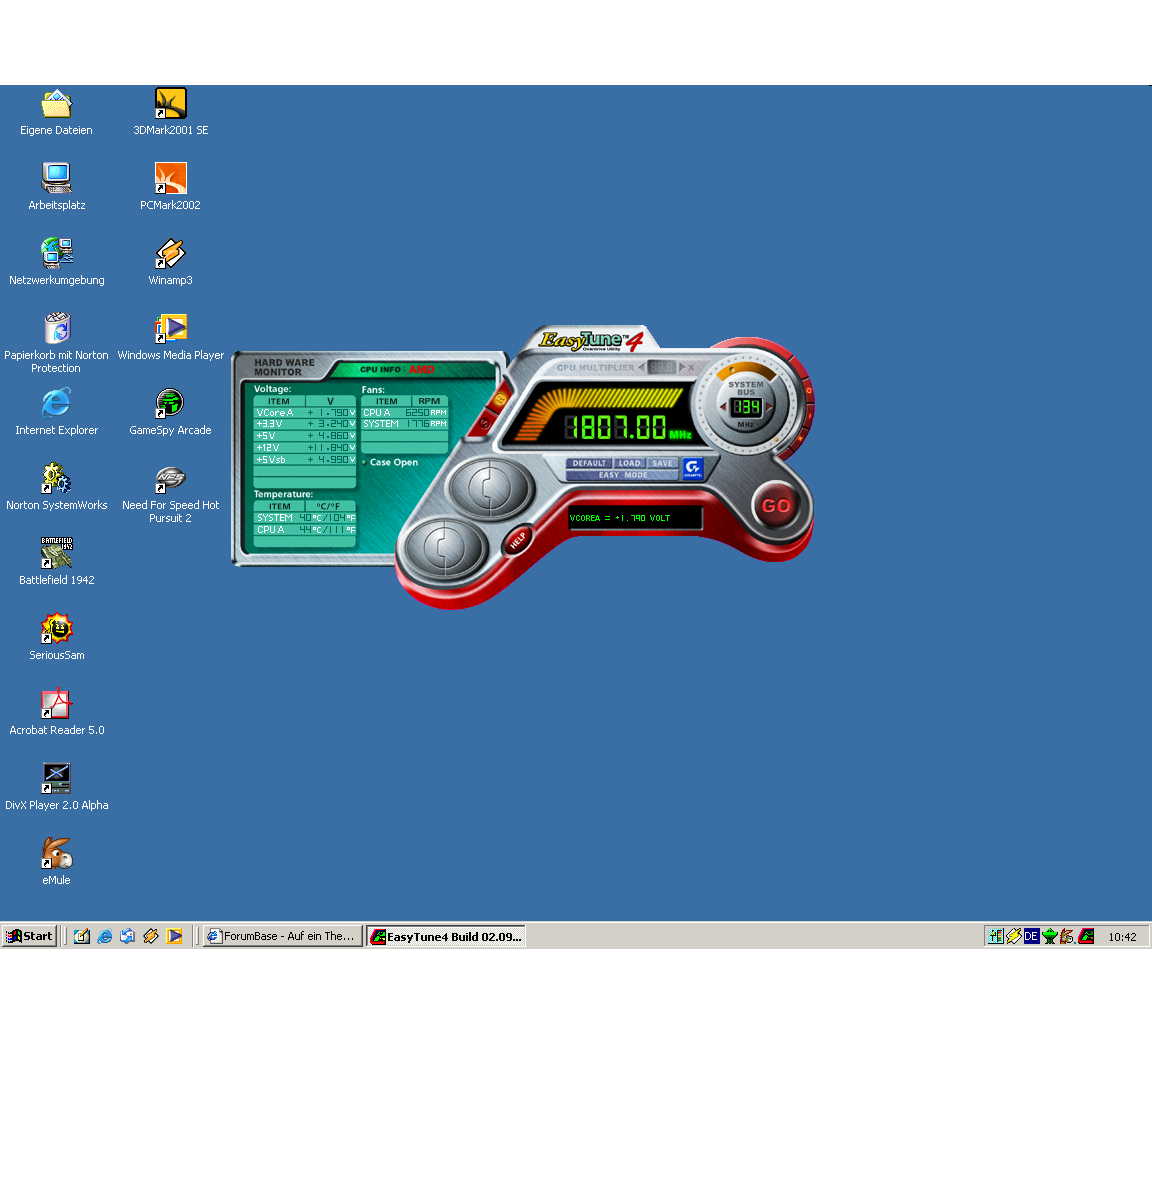Select Papierkorb mit Norton Protection icon
1152x1200 pixels.
click(56, 343)
